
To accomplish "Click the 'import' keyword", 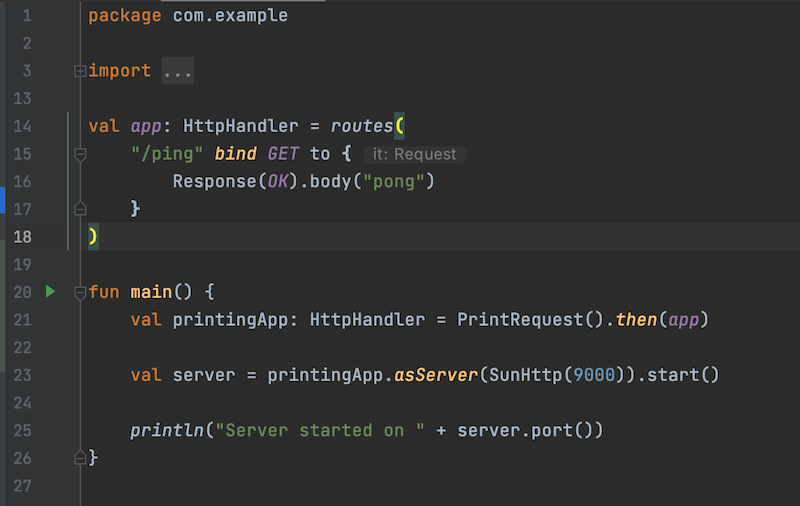I will click(120, 70).
